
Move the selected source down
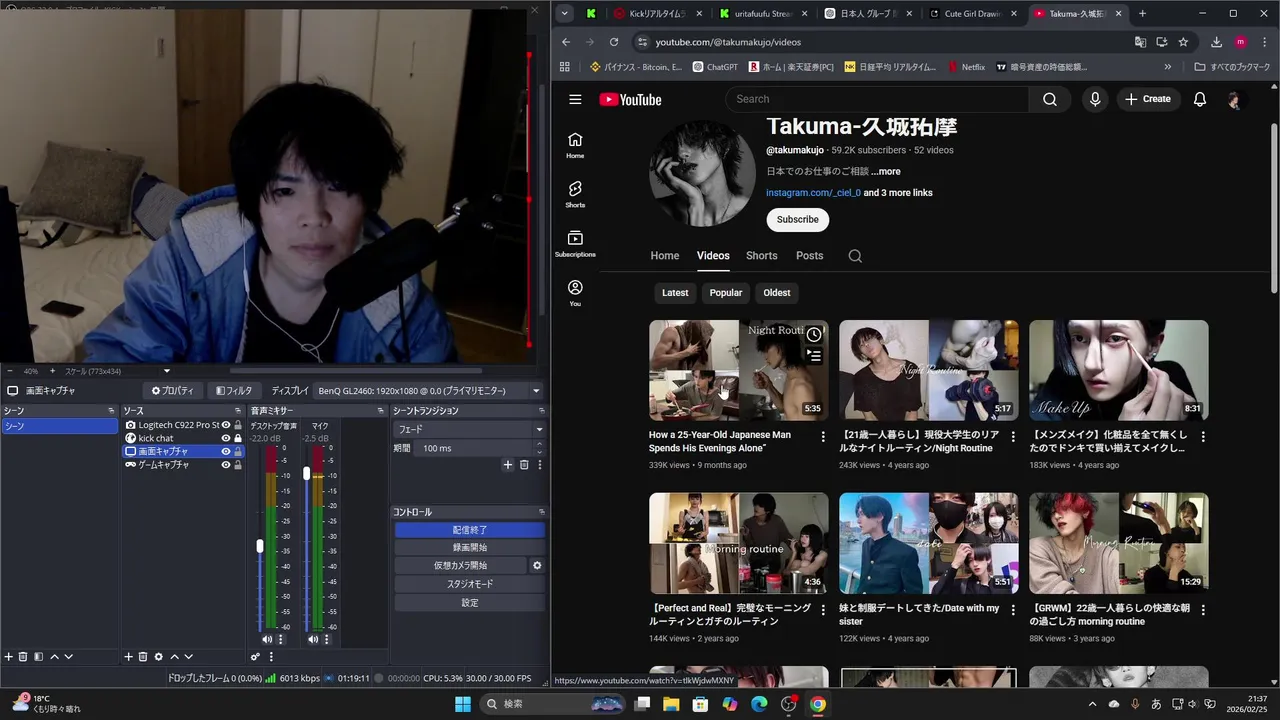[x=188, y=657]
